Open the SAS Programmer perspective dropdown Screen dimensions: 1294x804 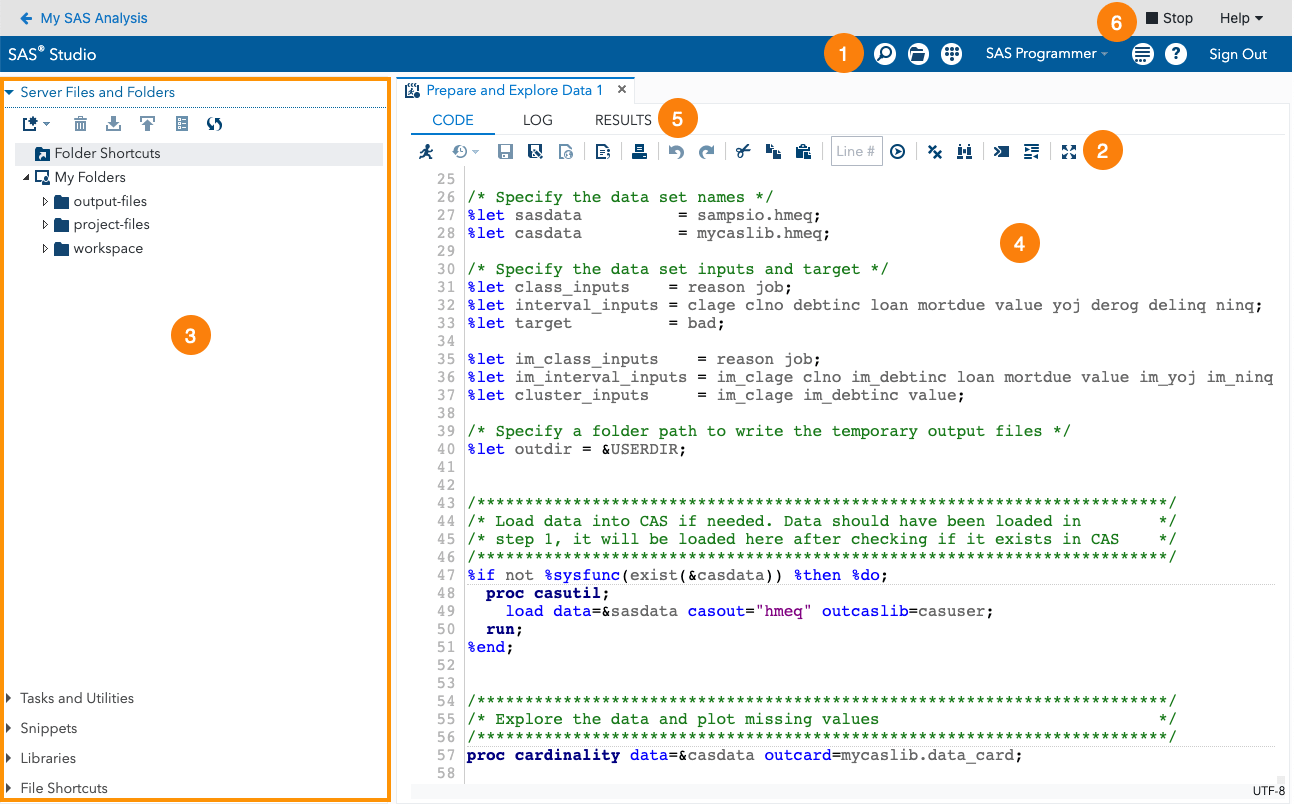(1047, 54)
